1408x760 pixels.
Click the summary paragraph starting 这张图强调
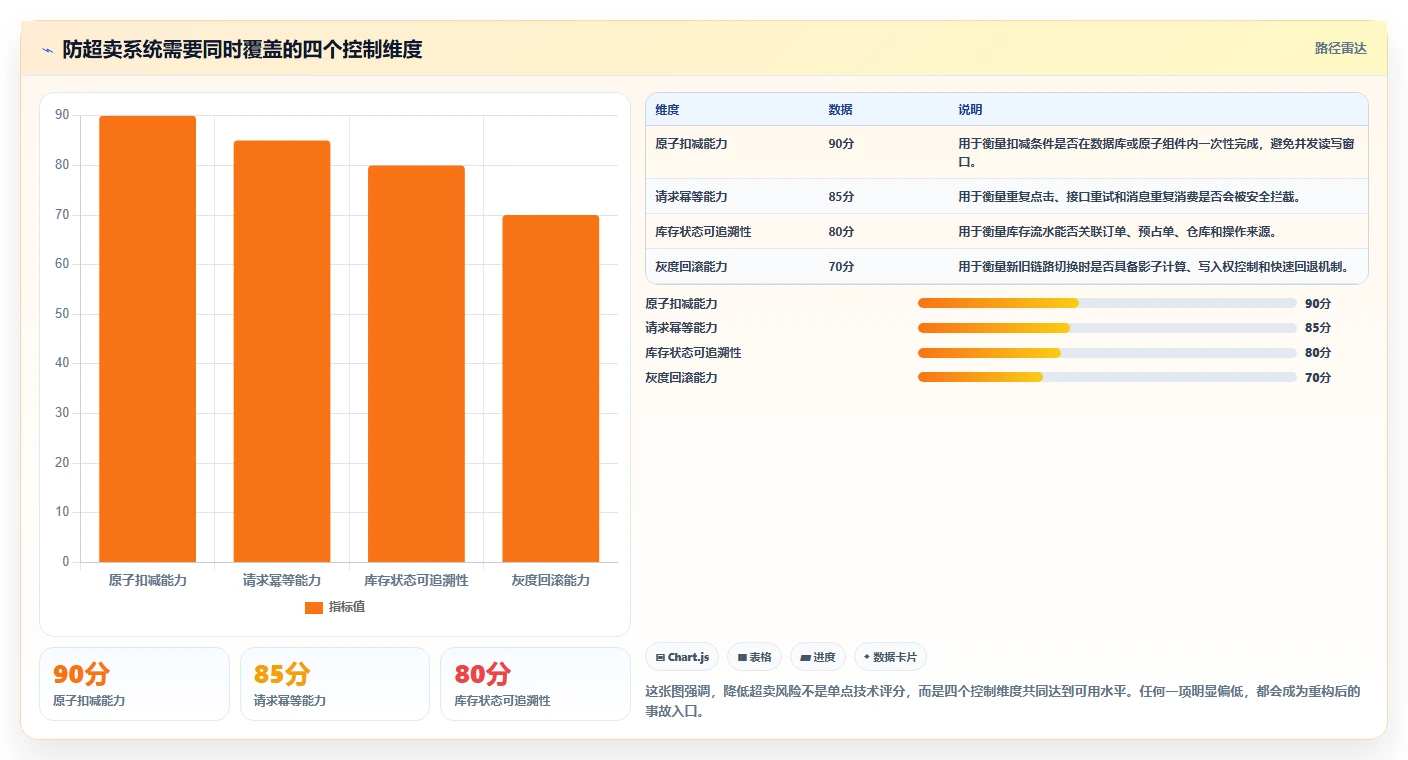[1003, 701]
